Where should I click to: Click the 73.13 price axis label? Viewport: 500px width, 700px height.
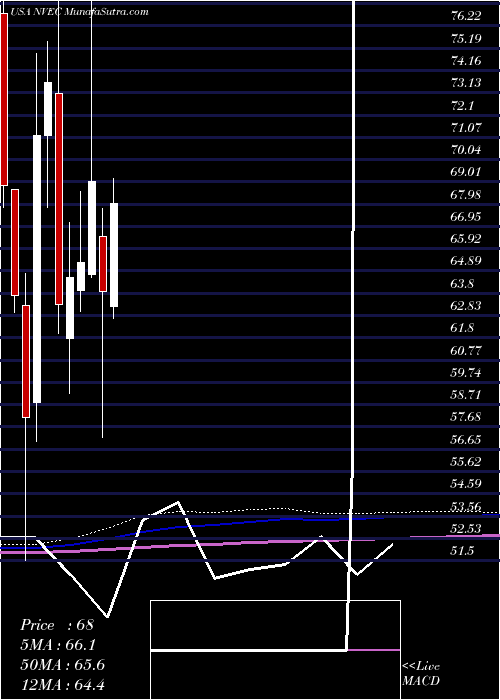[466, 83]
